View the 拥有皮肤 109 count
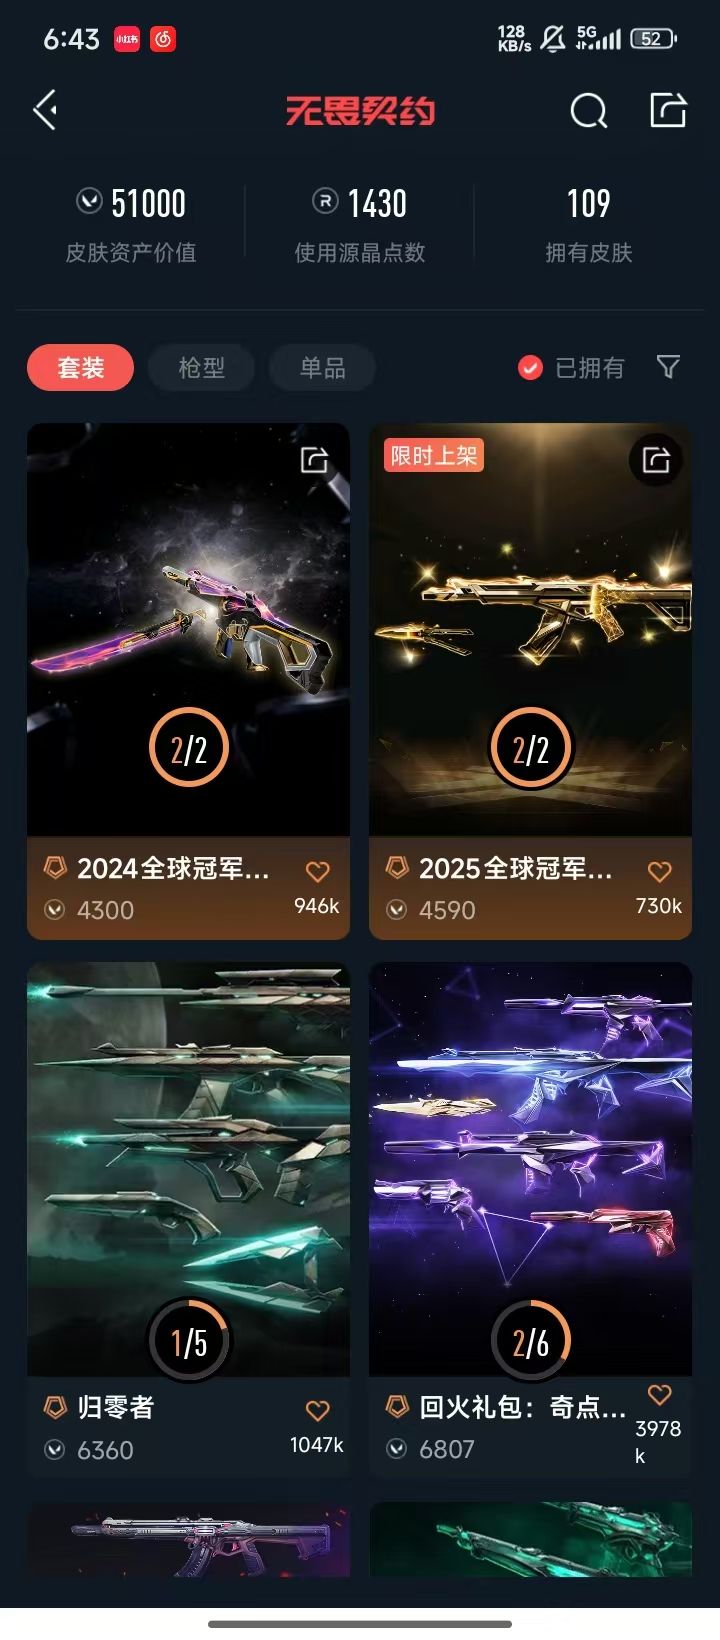The width and height of the screenshot is (720, 1640). pyautogui.click(x=588, y=224)
